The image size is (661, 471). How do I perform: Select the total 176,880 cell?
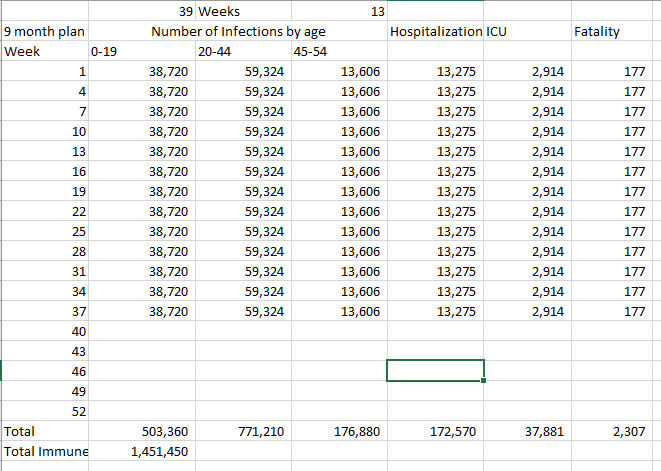coord(354,432)
